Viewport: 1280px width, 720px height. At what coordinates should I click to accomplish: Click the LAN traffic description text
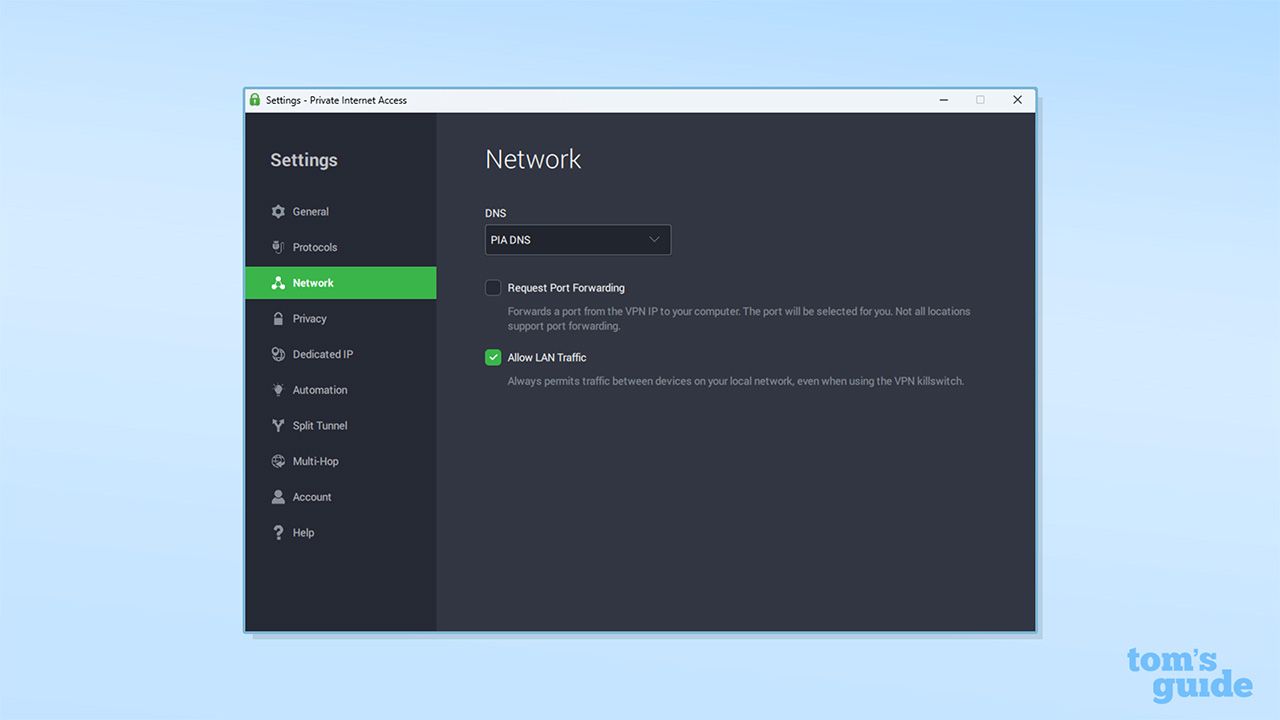[736, 381]
